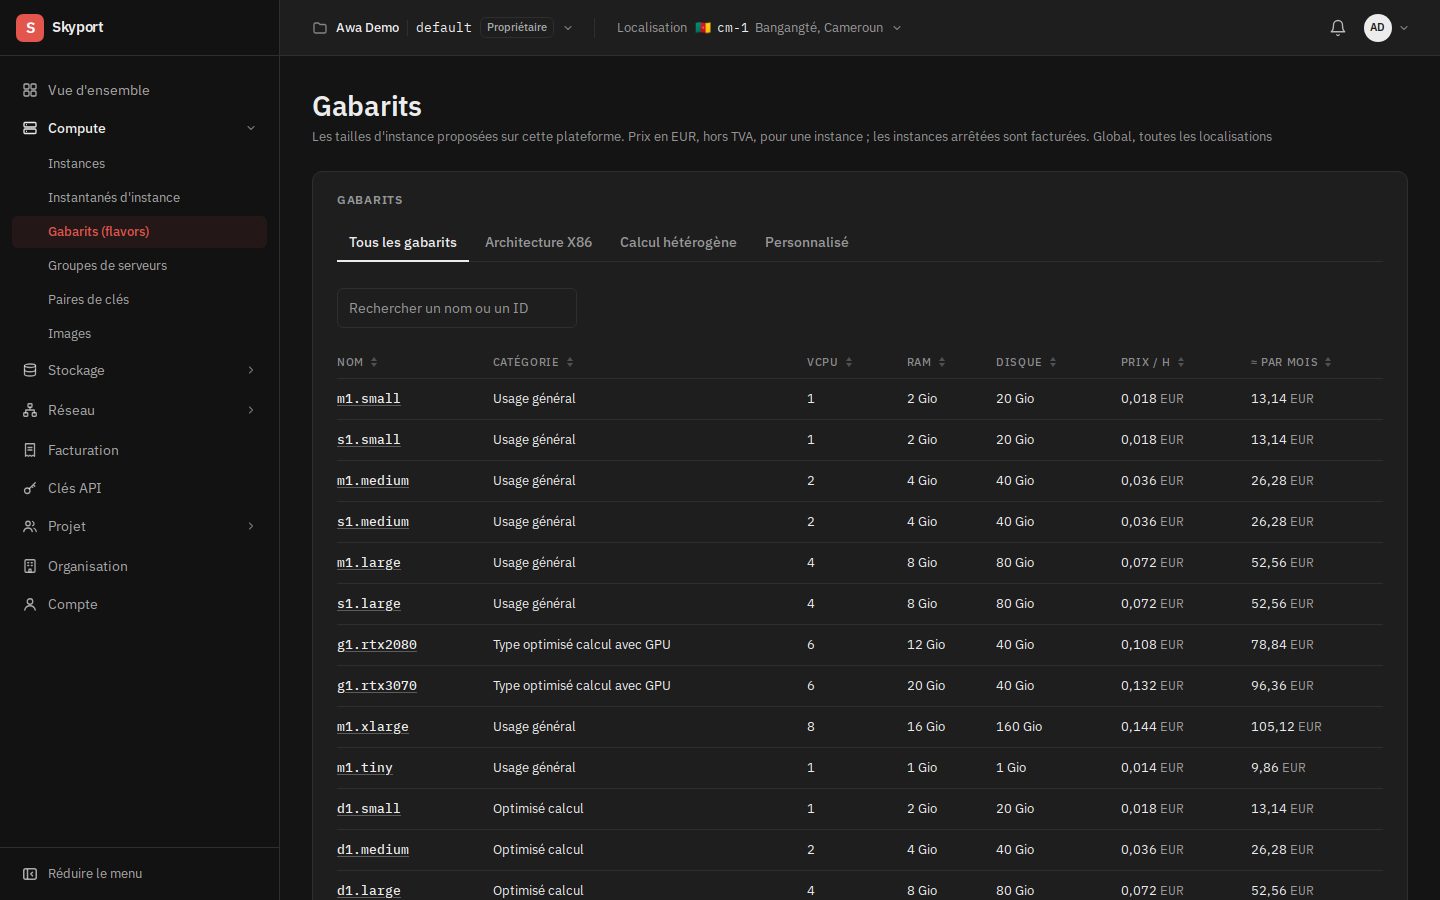
Task: Click the project folder icon in header
Action: click(x=320, y=28)
